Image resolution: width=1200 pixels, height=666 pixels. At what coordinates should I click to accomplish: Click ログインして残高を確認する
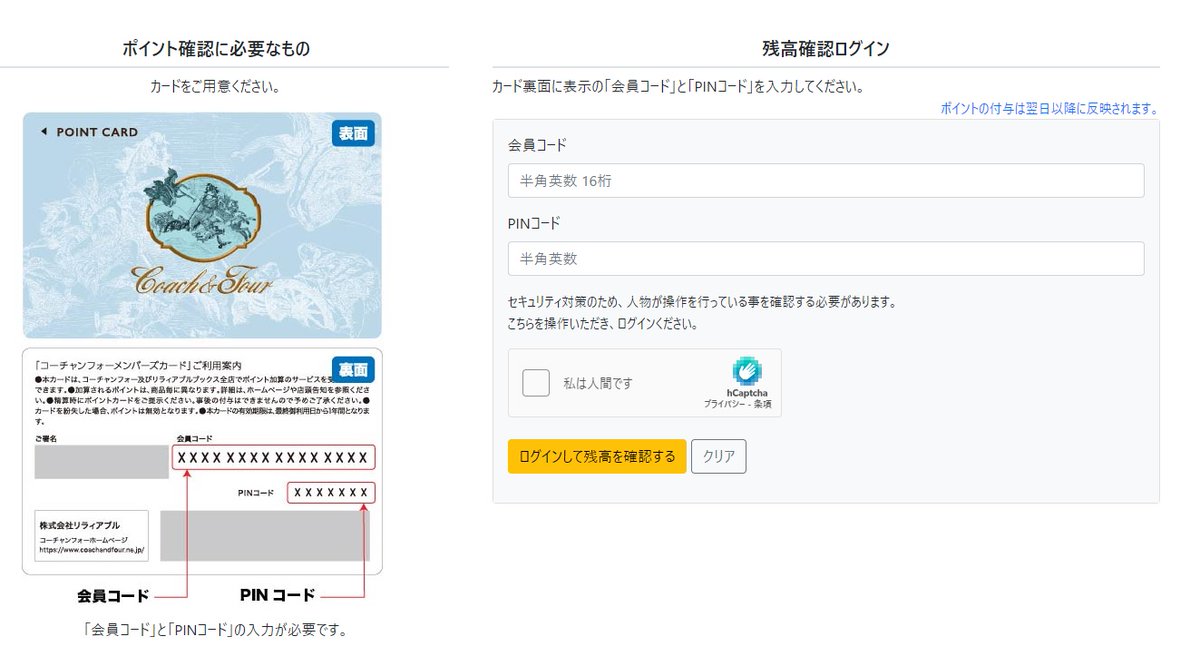596,456
